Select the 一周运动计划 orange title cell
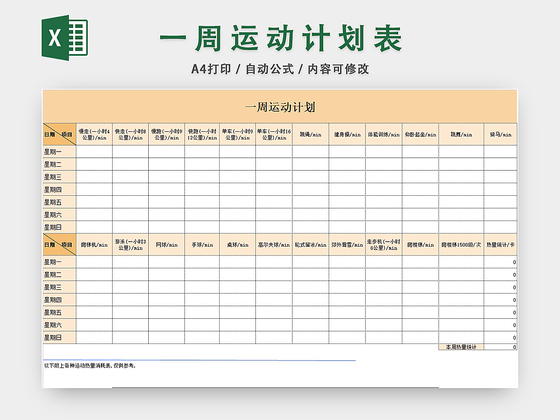This screenshot has height=420, width=560. (x=280, y=107)
